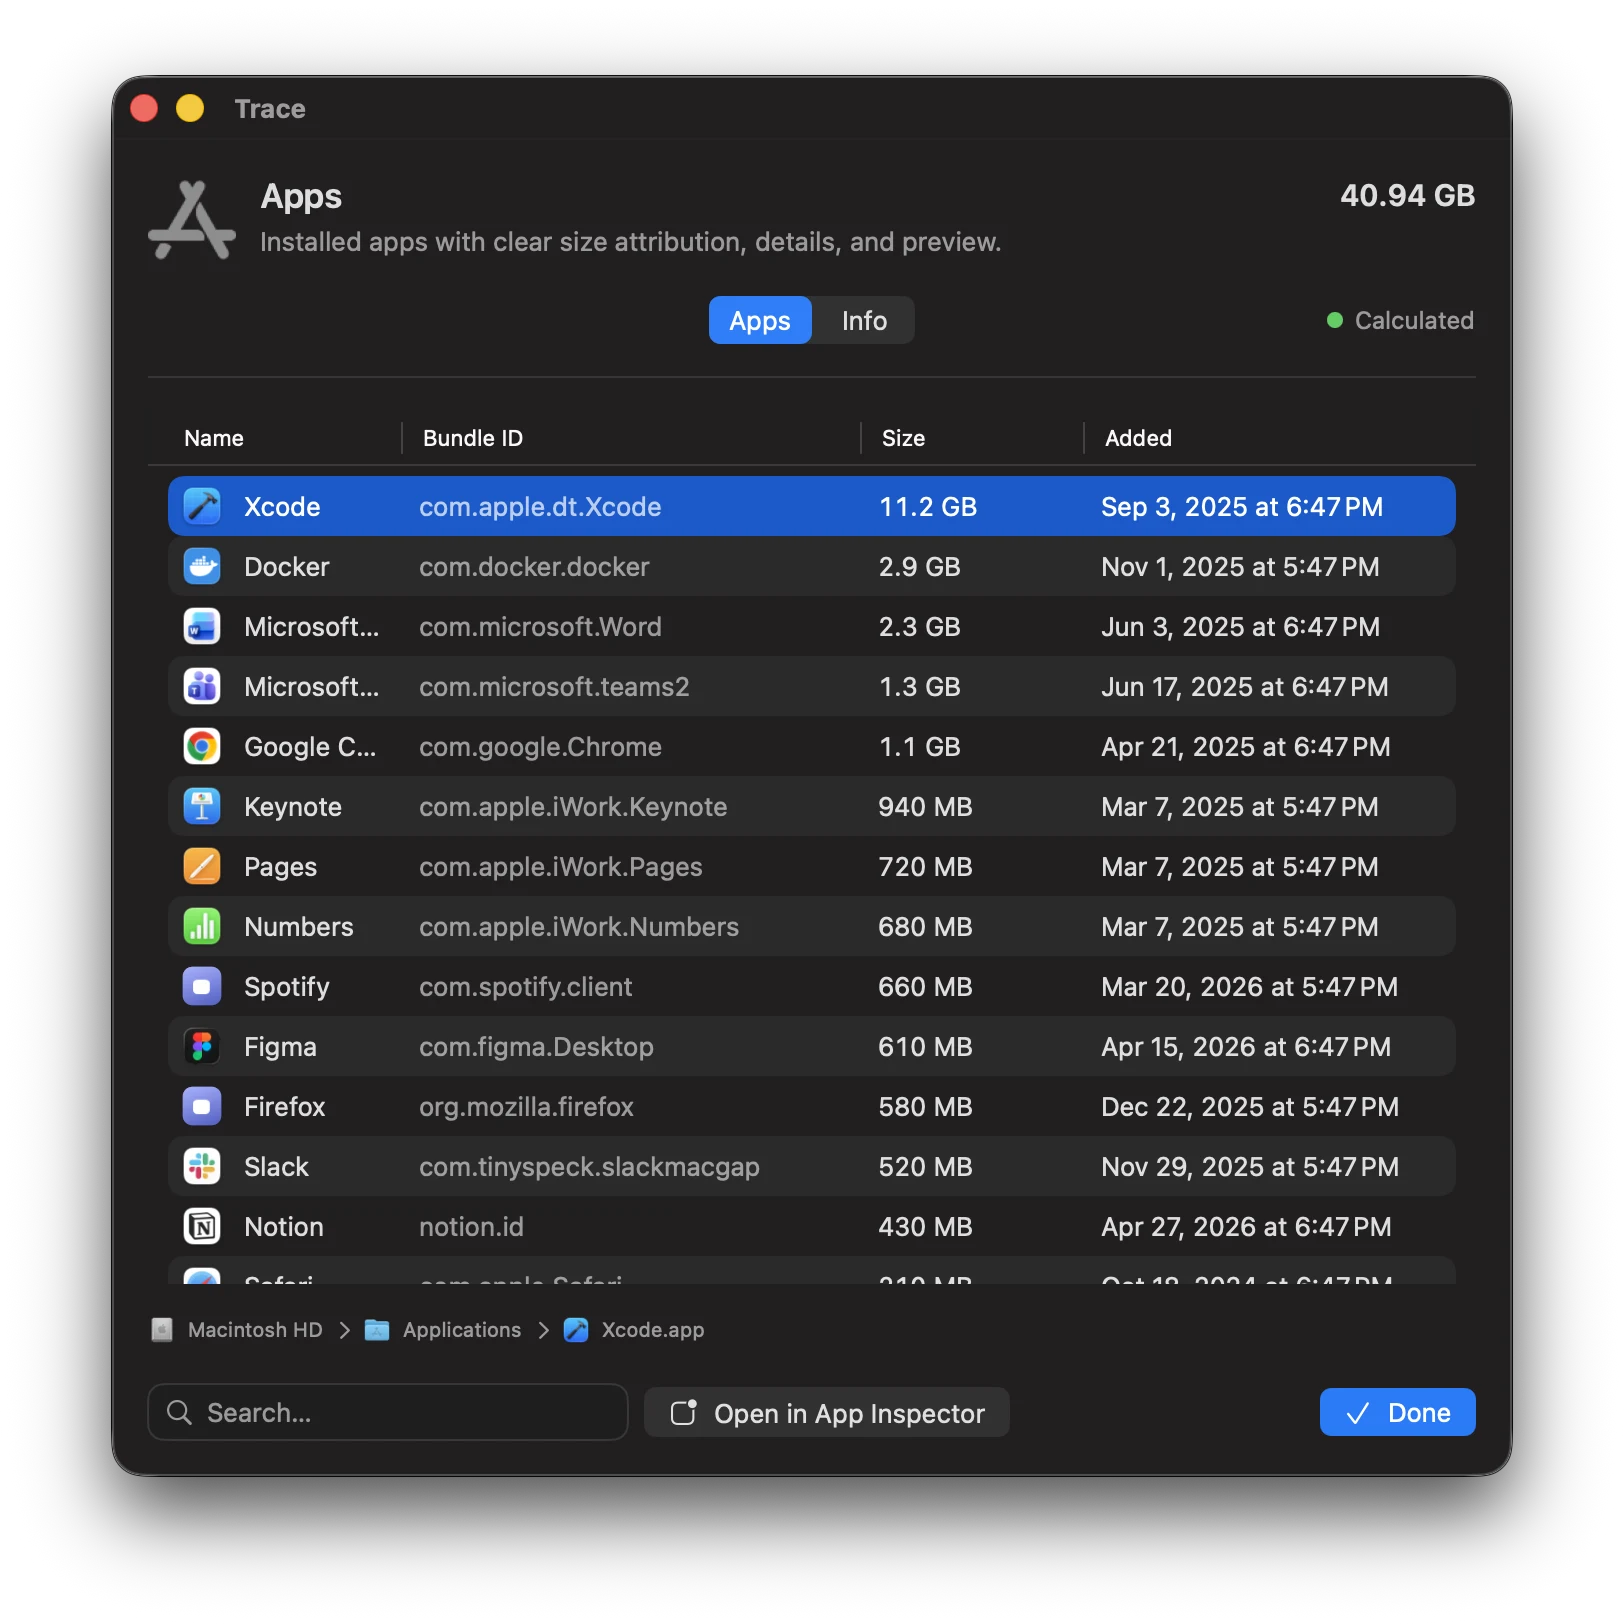Click Macintosh HD in the path bar
The width and height of the screenshot is (1624, 1624).
pos(255,1330)
